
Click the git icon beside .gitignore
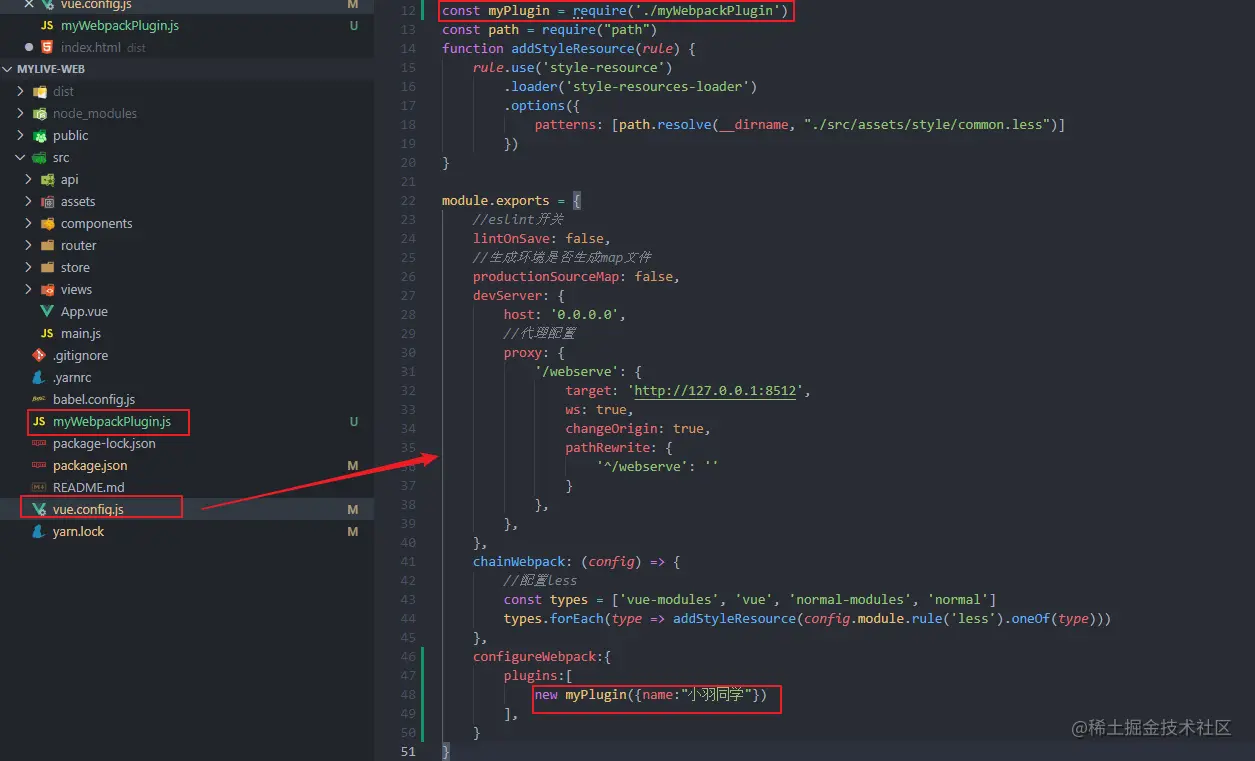(x=39, y=355)
